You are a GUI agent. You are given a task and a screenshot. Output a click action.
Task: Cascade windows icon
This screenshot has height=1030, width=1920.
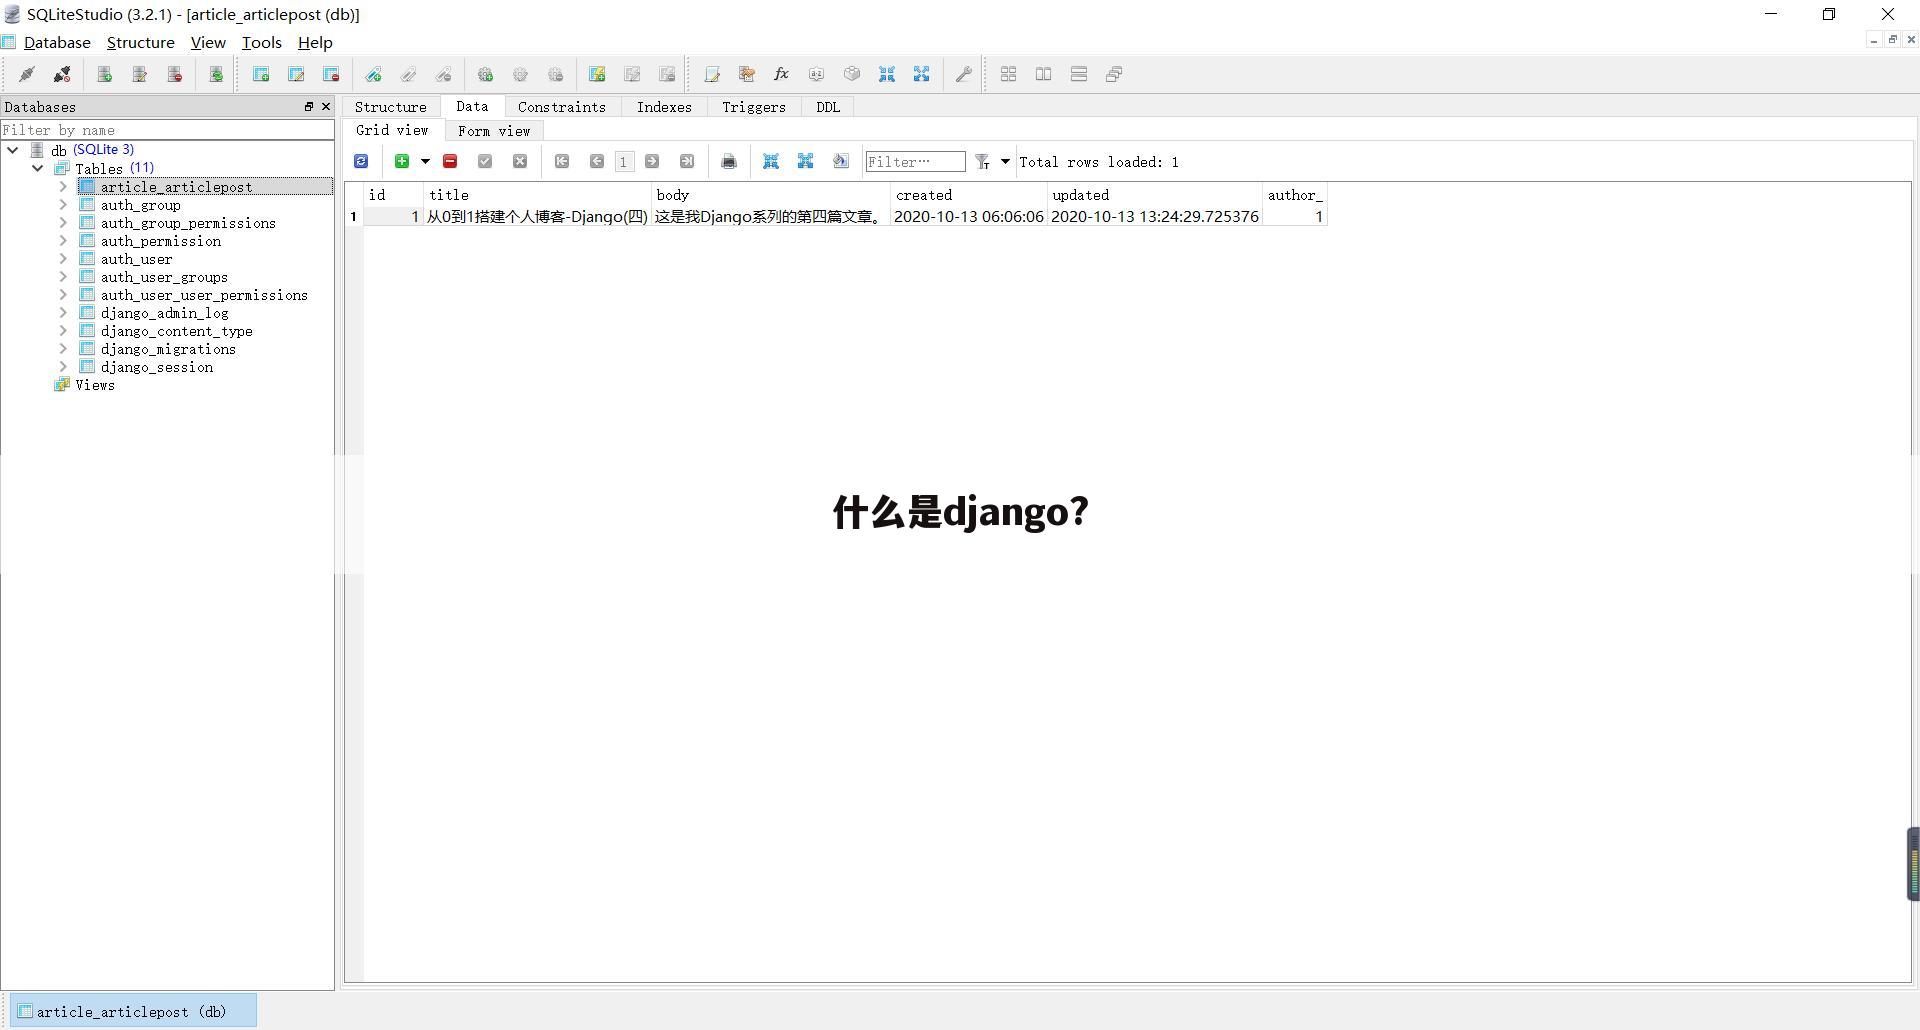pyautogui.click(x=1113, y=74)
